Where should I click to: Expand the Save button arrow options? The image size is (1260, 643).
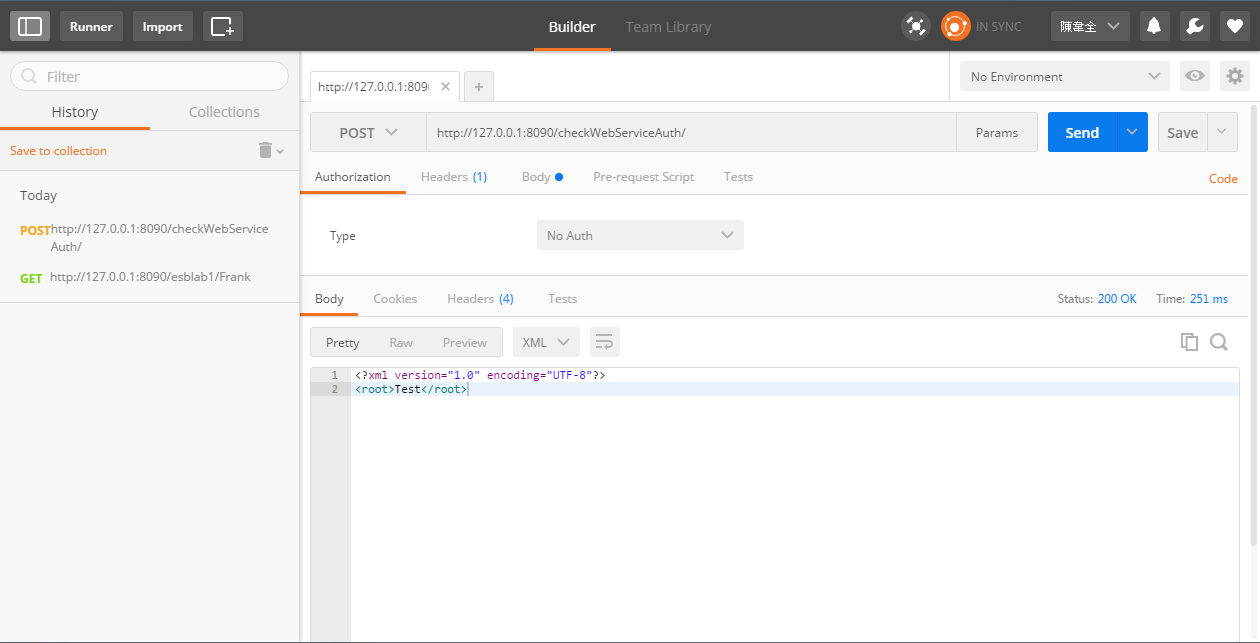pos(1223,132)
